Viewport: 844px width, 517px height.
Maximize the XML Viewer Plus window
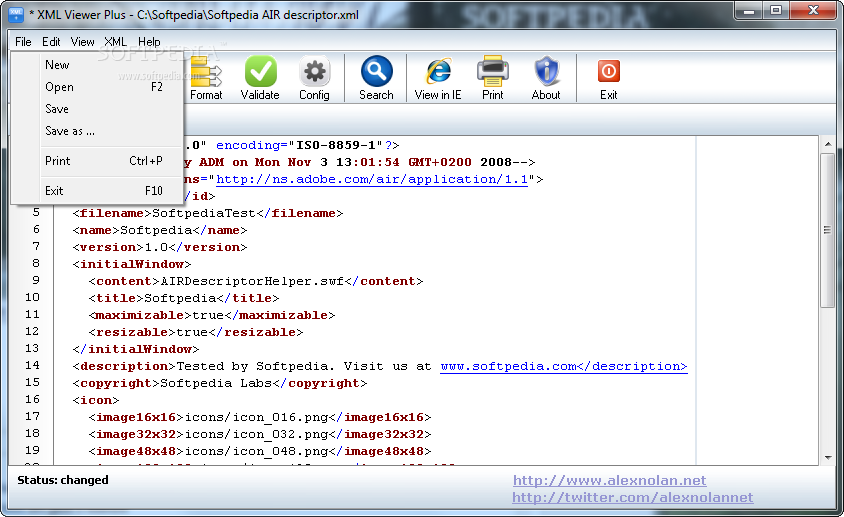[776, 10]
